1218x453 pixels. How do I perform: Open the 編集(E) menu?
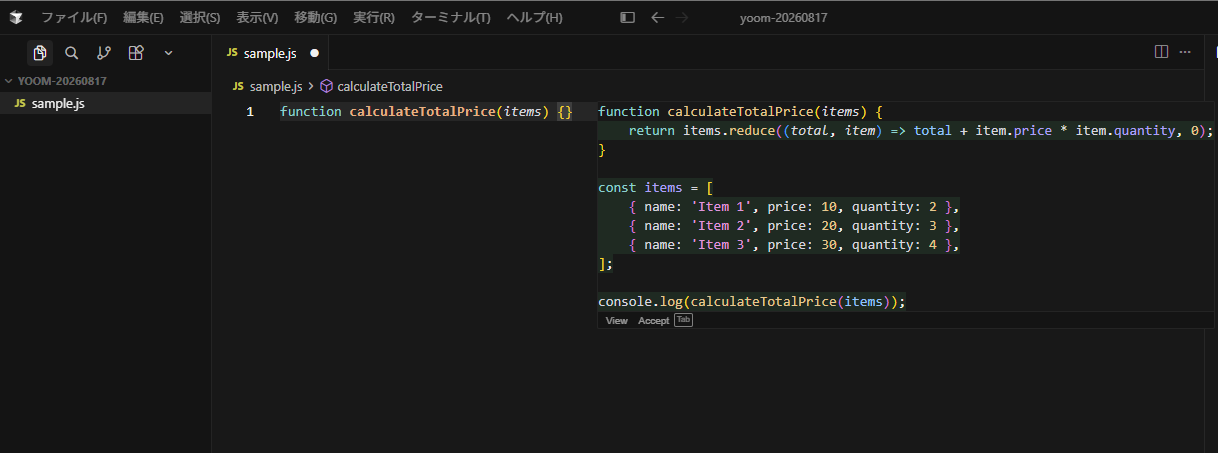pos(143,18)
